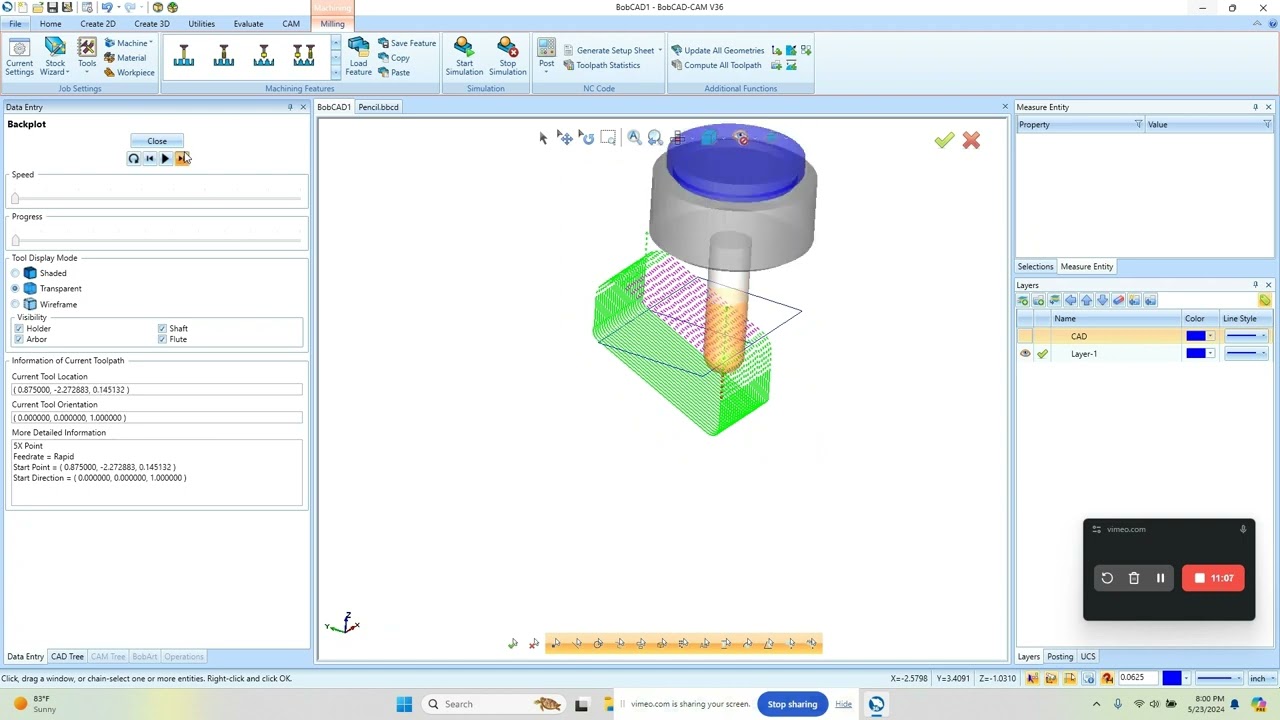Viewport: 1280px width, 720px height.
Task: Start the simulation
Action: point(464,57)
